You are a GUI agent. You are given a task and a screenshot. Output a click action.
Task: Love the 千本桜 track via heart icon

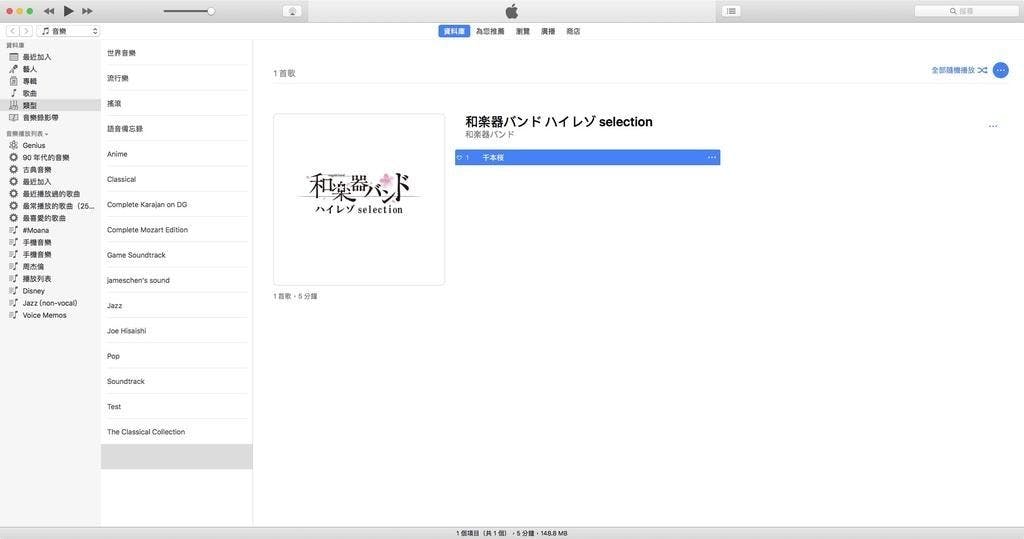(459, 157)
